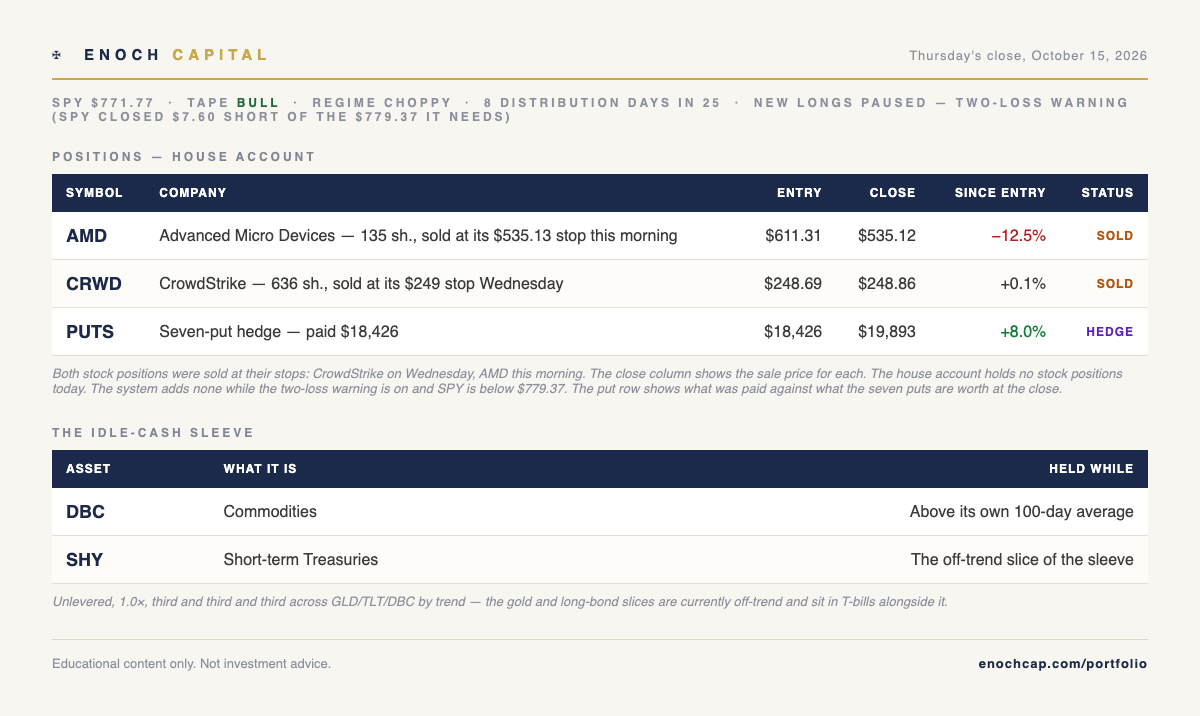Click the SHY asset cell
The height and width of the screenshot is (716, 1200).
pos(84,560)
